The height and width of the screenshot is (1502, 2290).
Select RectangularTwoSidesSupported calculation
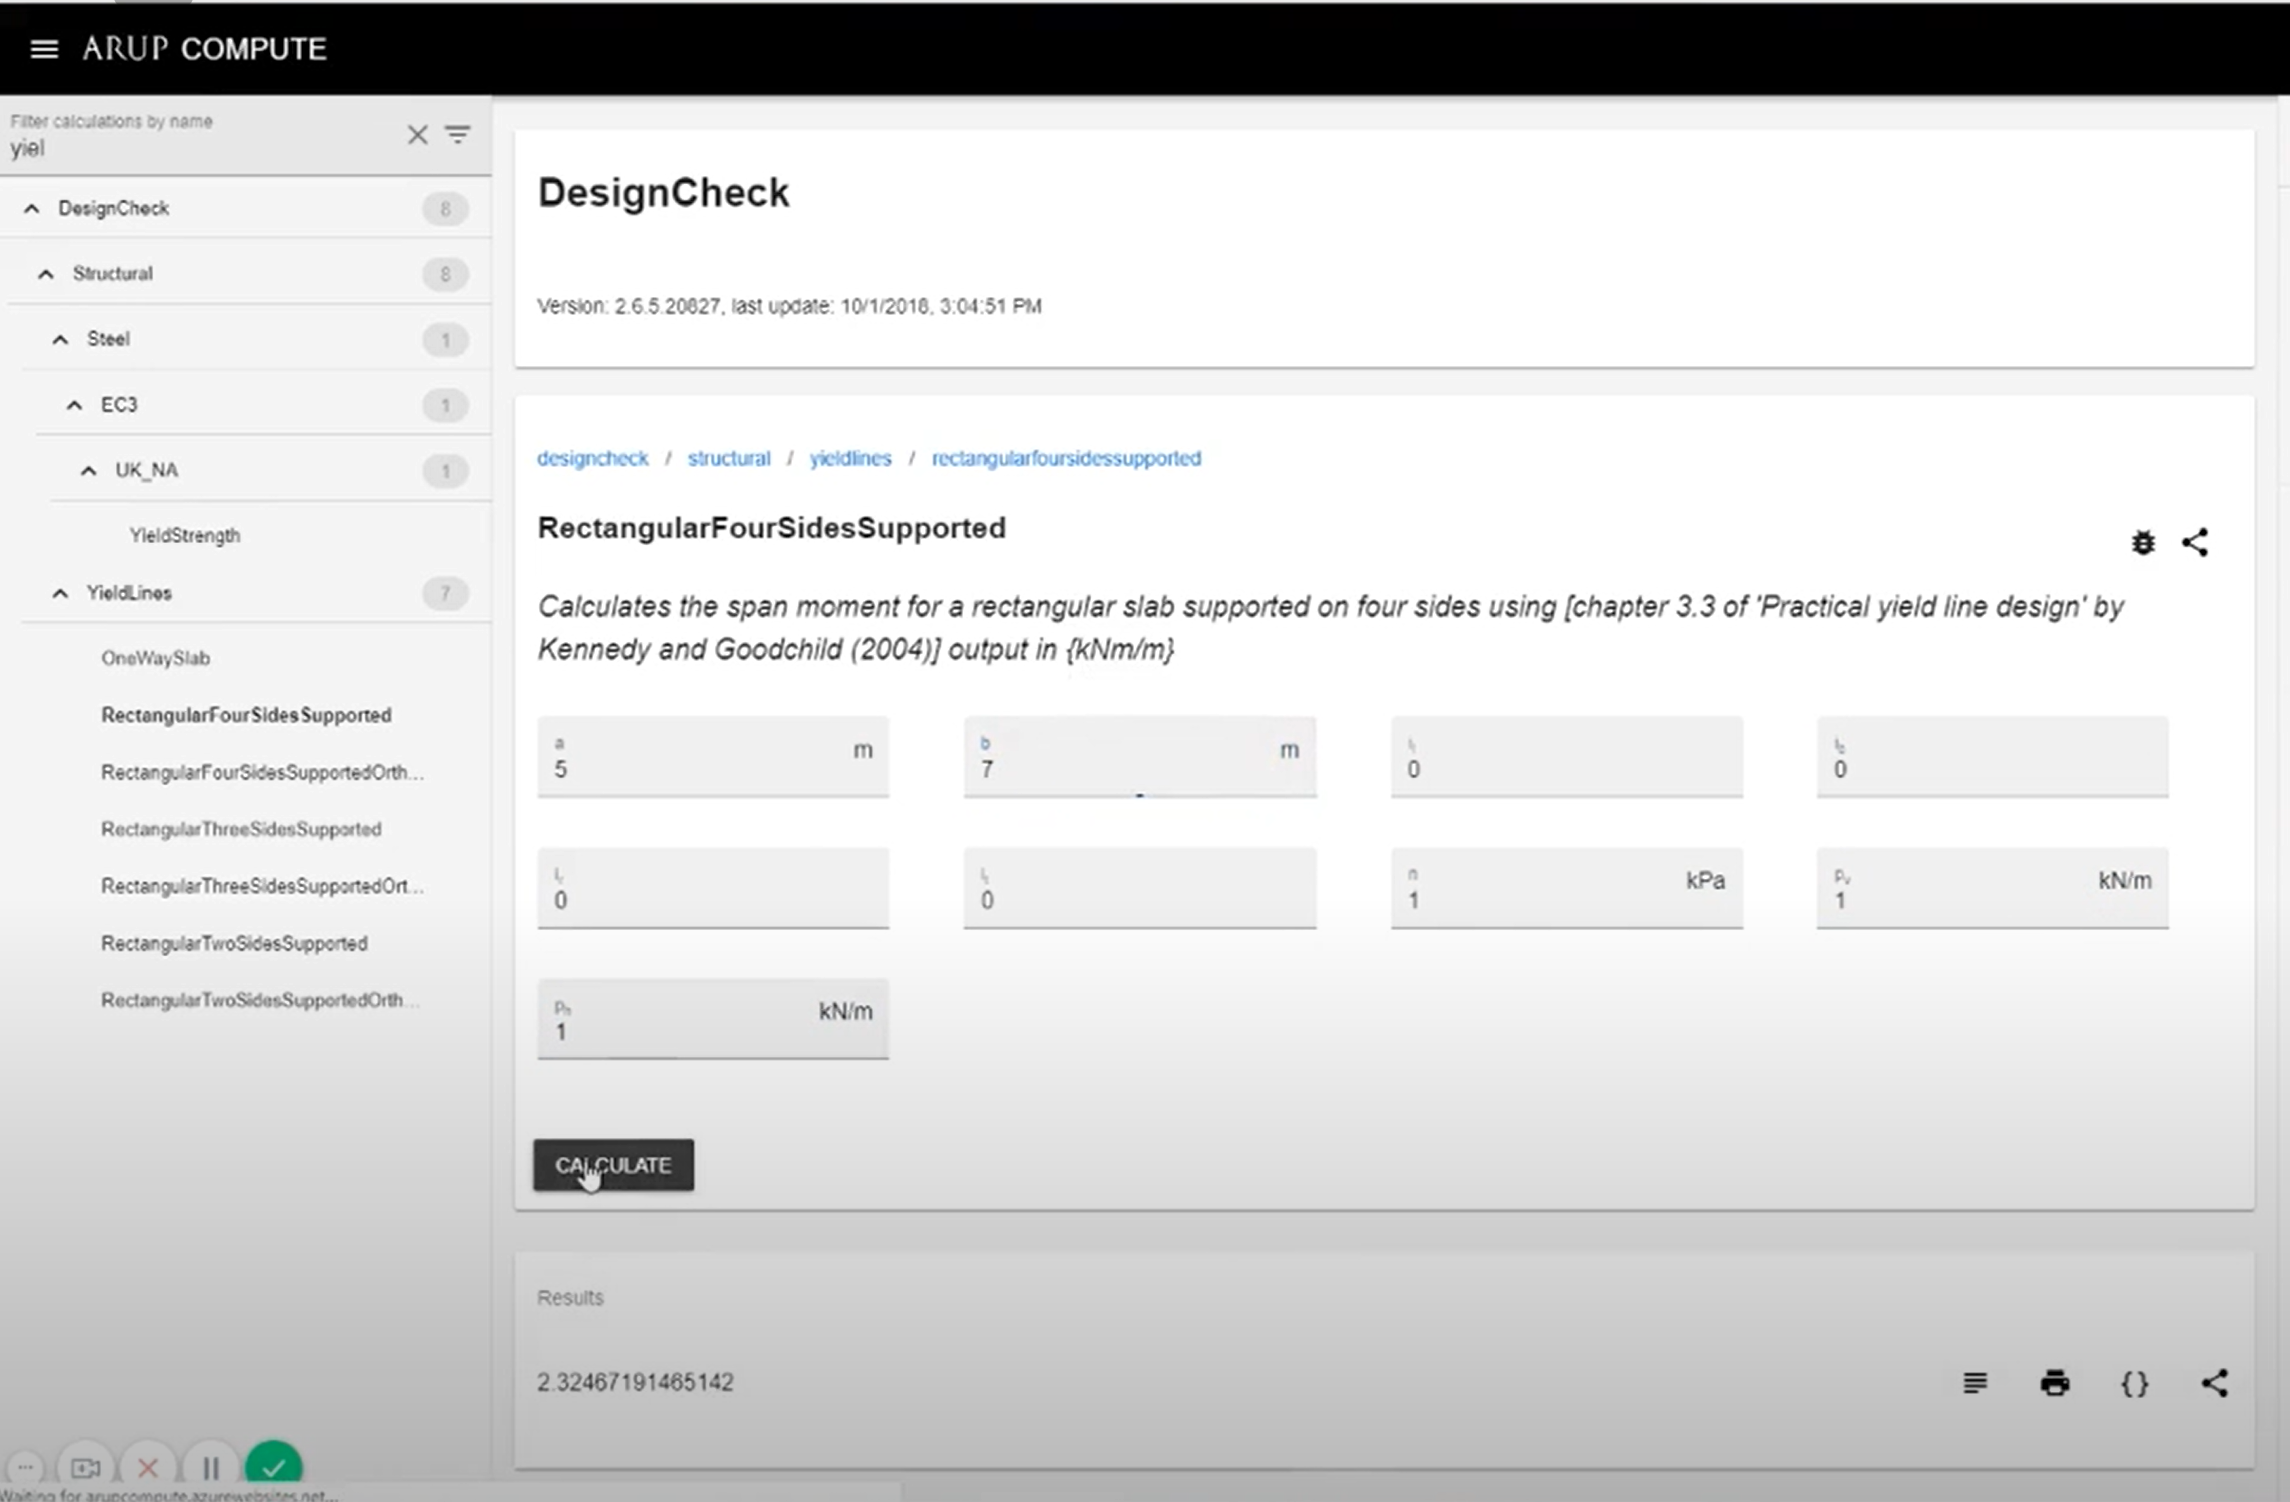[234, 943]
